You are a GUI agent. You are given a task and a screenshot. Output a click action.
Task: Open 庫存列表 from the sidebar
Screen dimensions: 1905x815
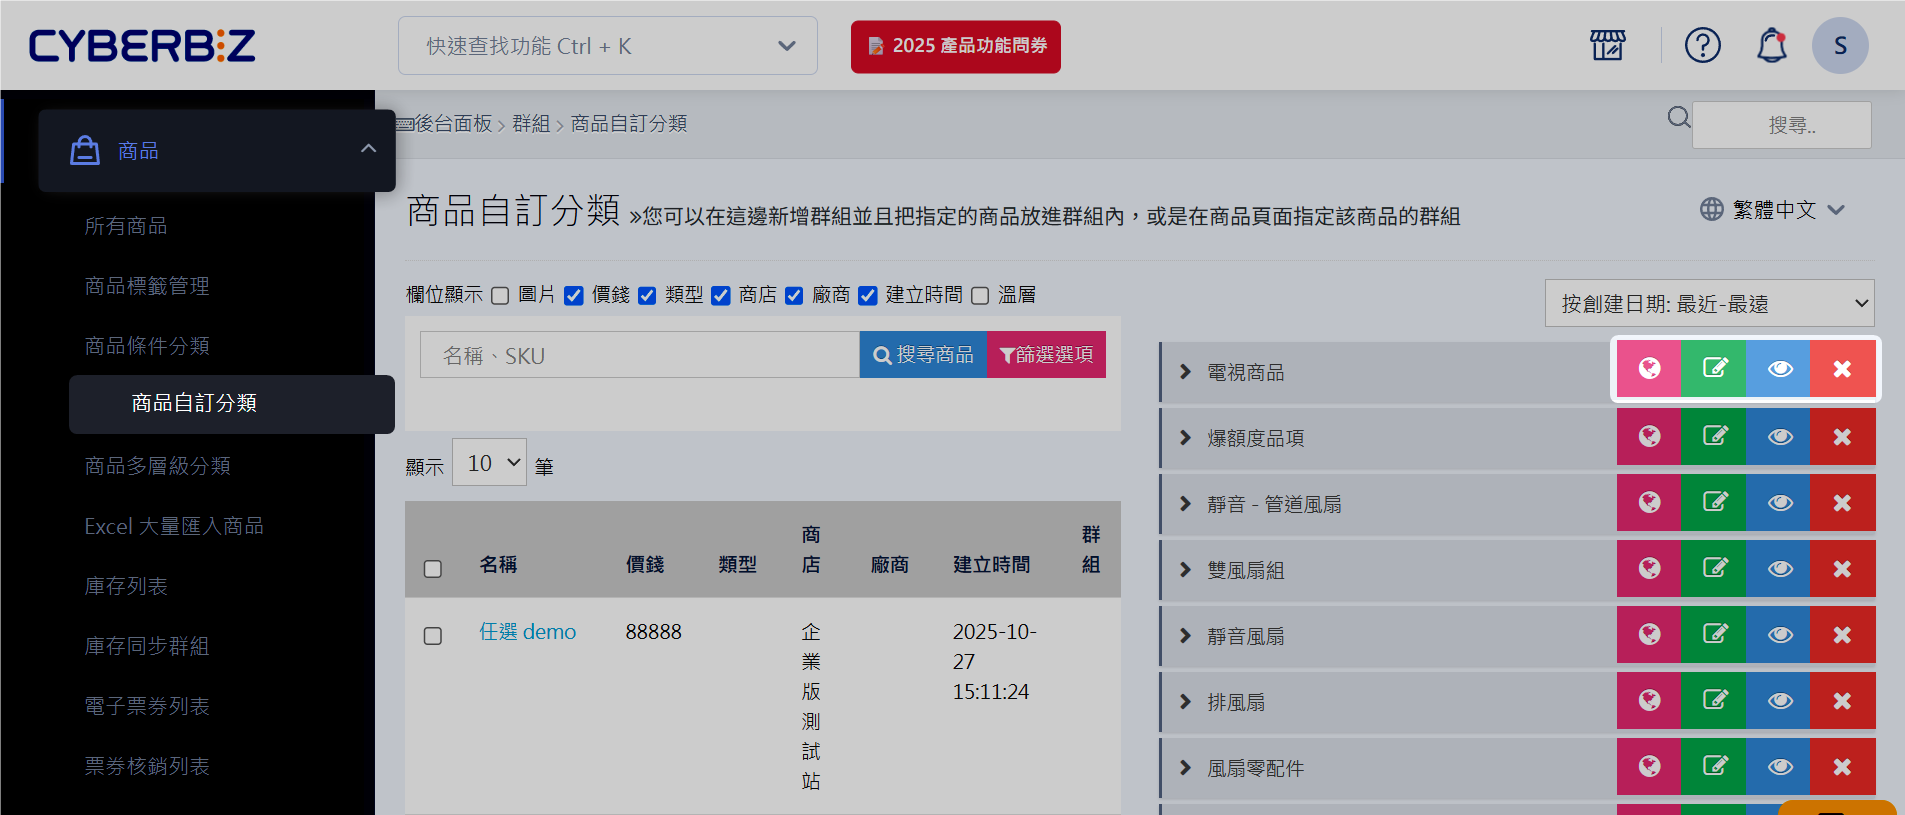pyautogui.click(x=126, y=586)
